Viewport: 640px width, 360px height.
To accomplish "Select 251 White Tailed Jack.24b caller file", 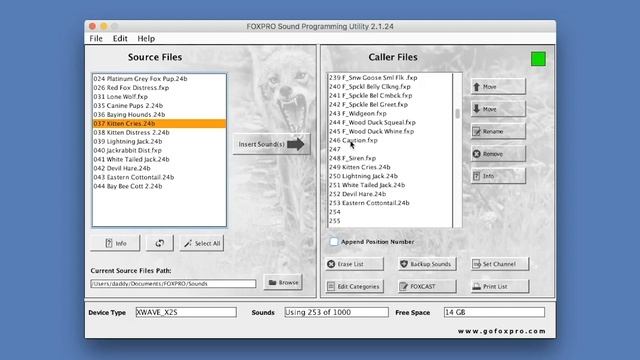I will [390, 185].
